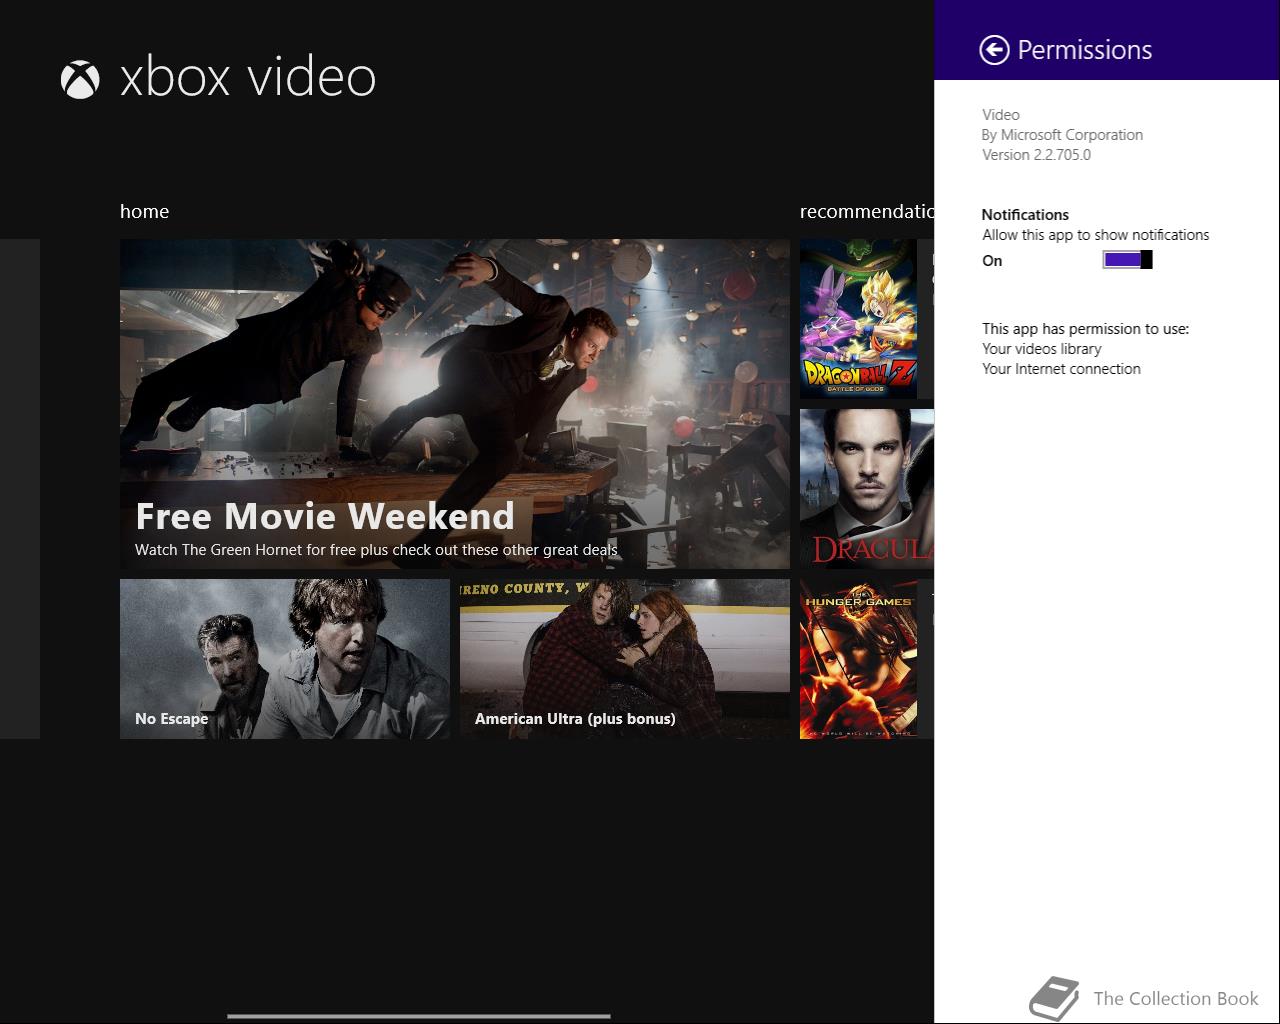Click the horizontal scrollbar at the bottom

click(419, 1016)
